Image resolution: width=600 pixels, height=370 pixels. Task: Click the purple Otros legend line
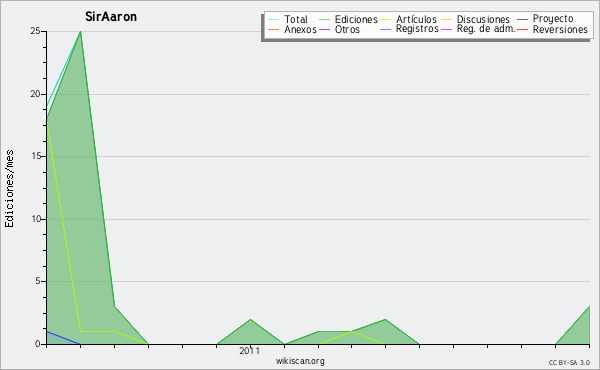[x=324, y=29]
